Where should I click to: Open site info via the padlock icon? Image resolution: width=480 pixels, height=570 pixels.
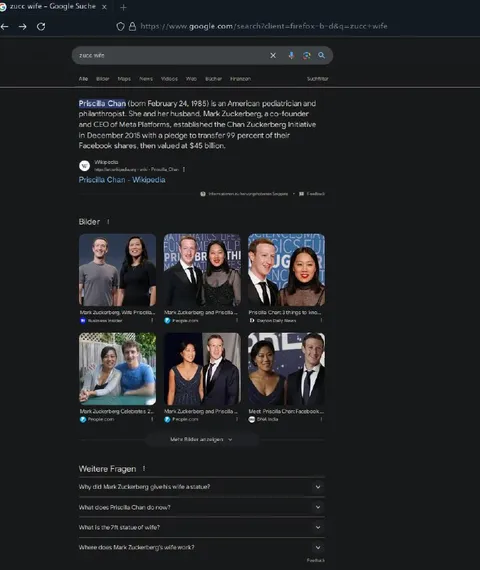[132, 26]
